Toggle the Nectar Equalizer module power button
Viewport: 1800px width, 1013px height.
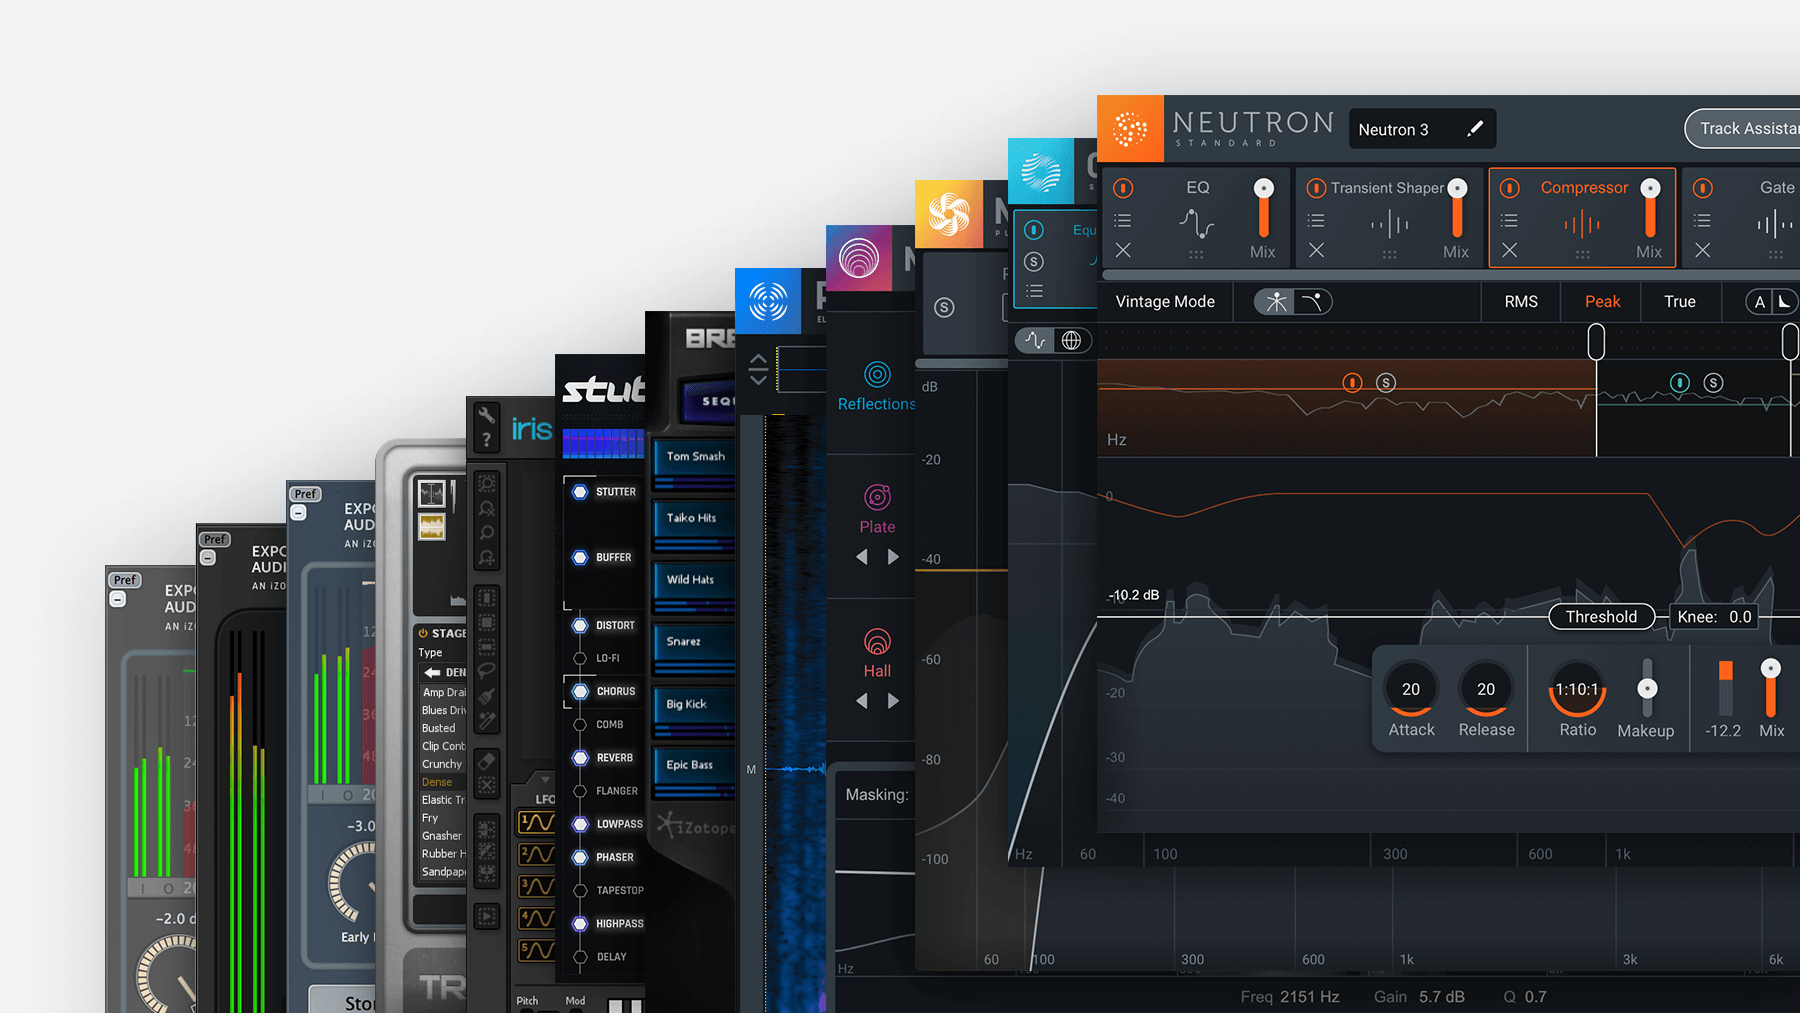click(x=1034, y=230)
